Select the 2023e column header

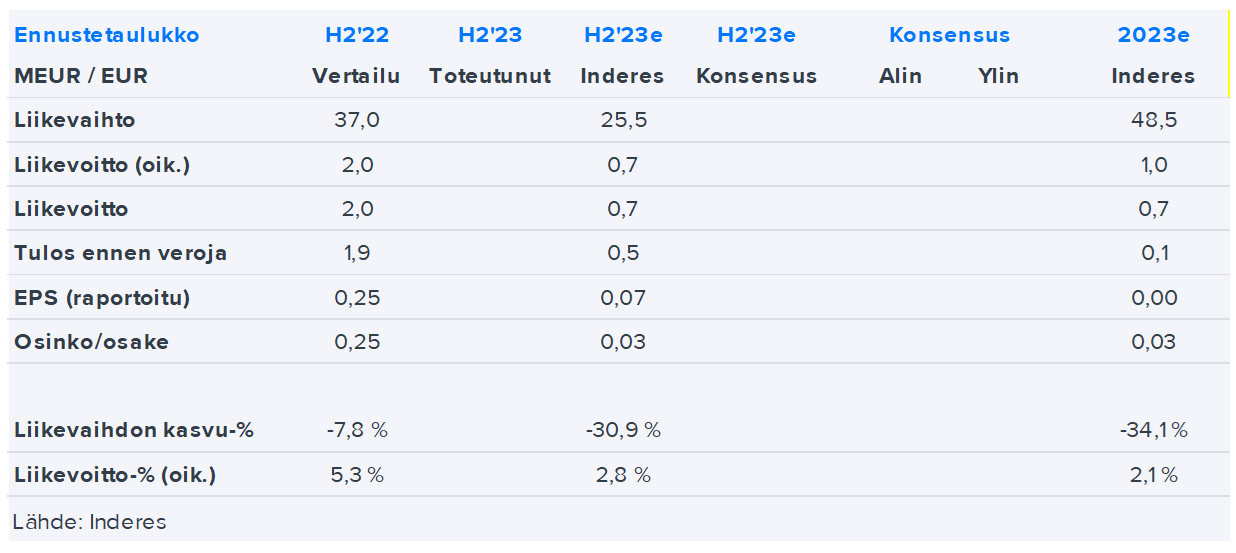click(1153, 35)
